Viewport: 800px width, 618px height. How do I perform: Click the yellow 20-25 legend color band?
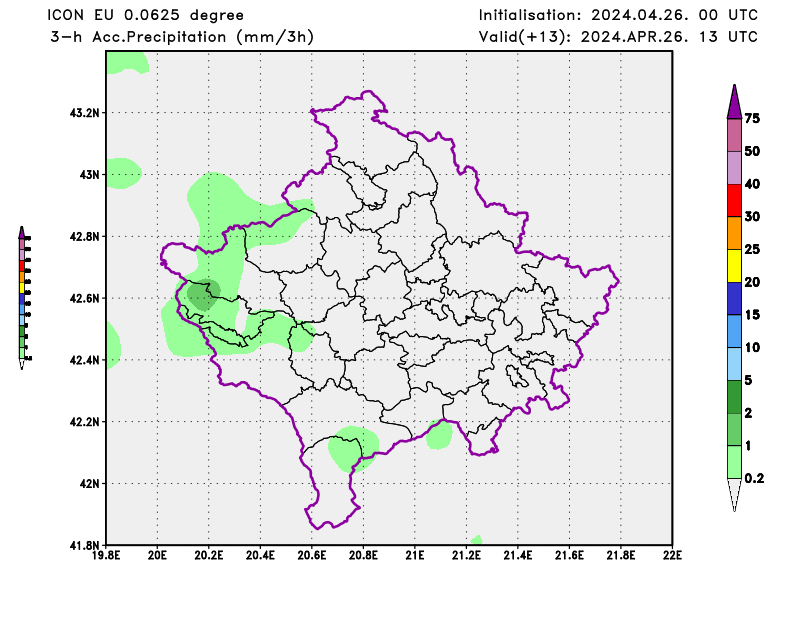[734, 265]
